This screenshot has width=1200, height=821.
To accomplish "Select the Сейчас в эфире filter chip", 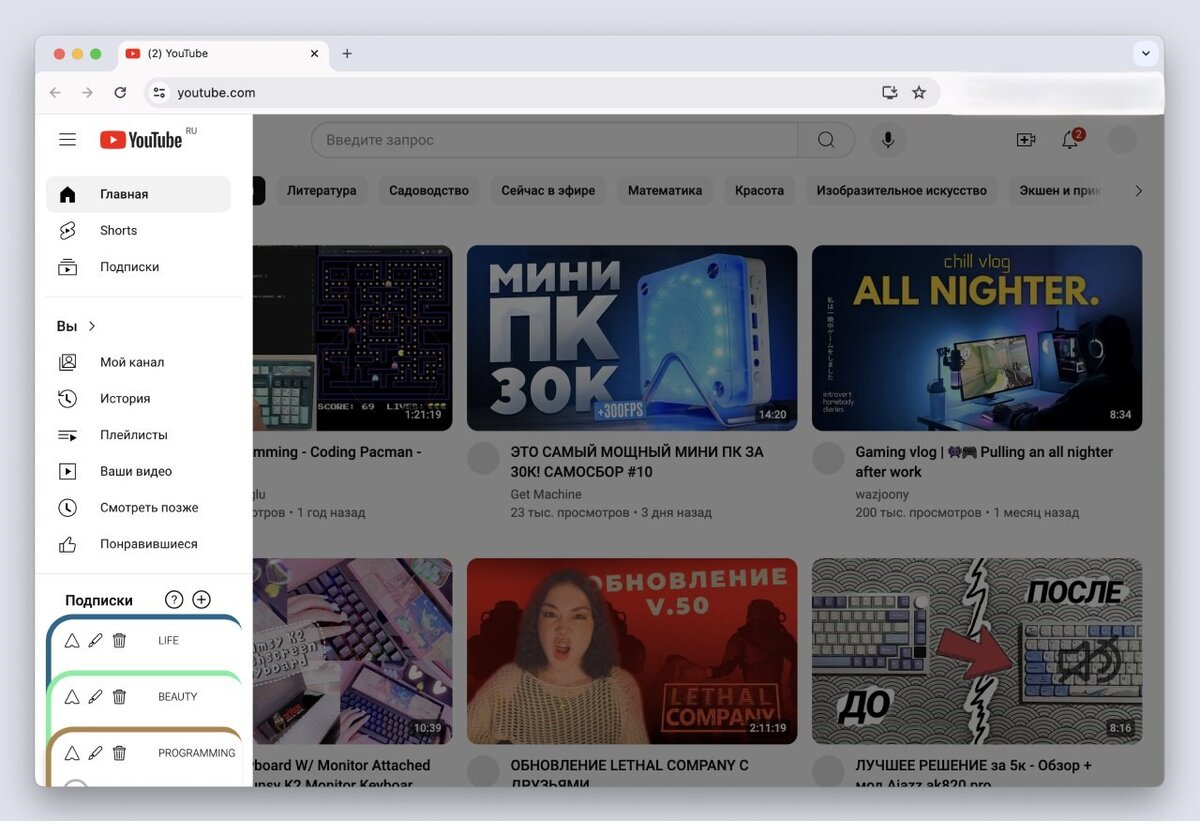I will point(548,190).
